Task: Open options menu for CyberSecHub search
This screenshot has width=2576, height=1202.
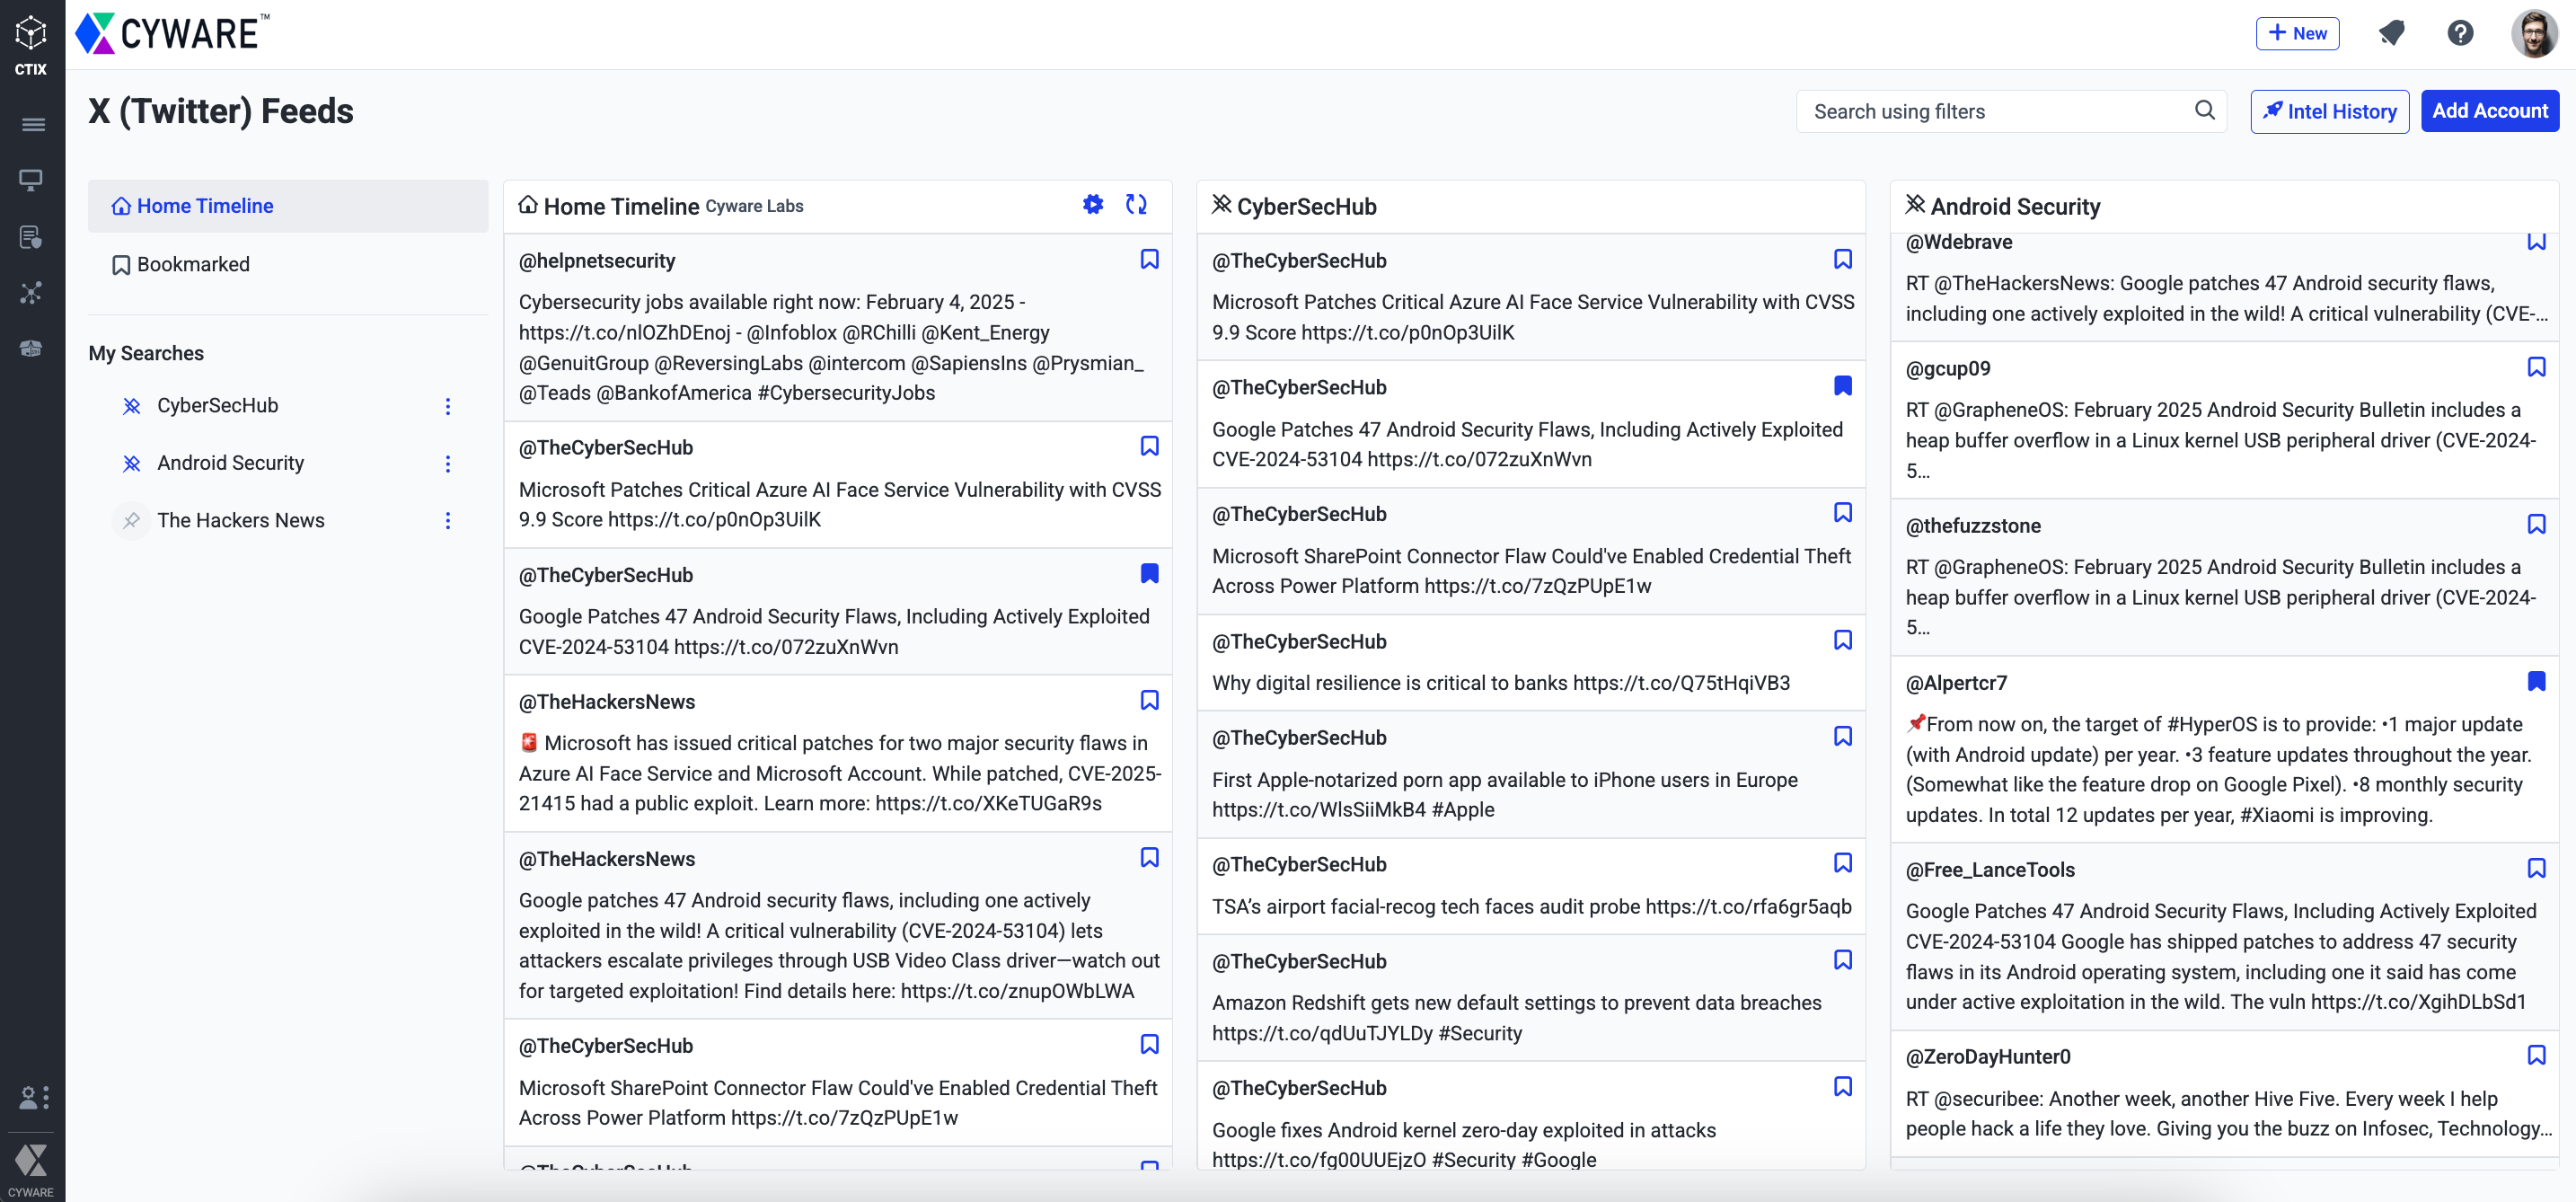Action: point(448,406)
